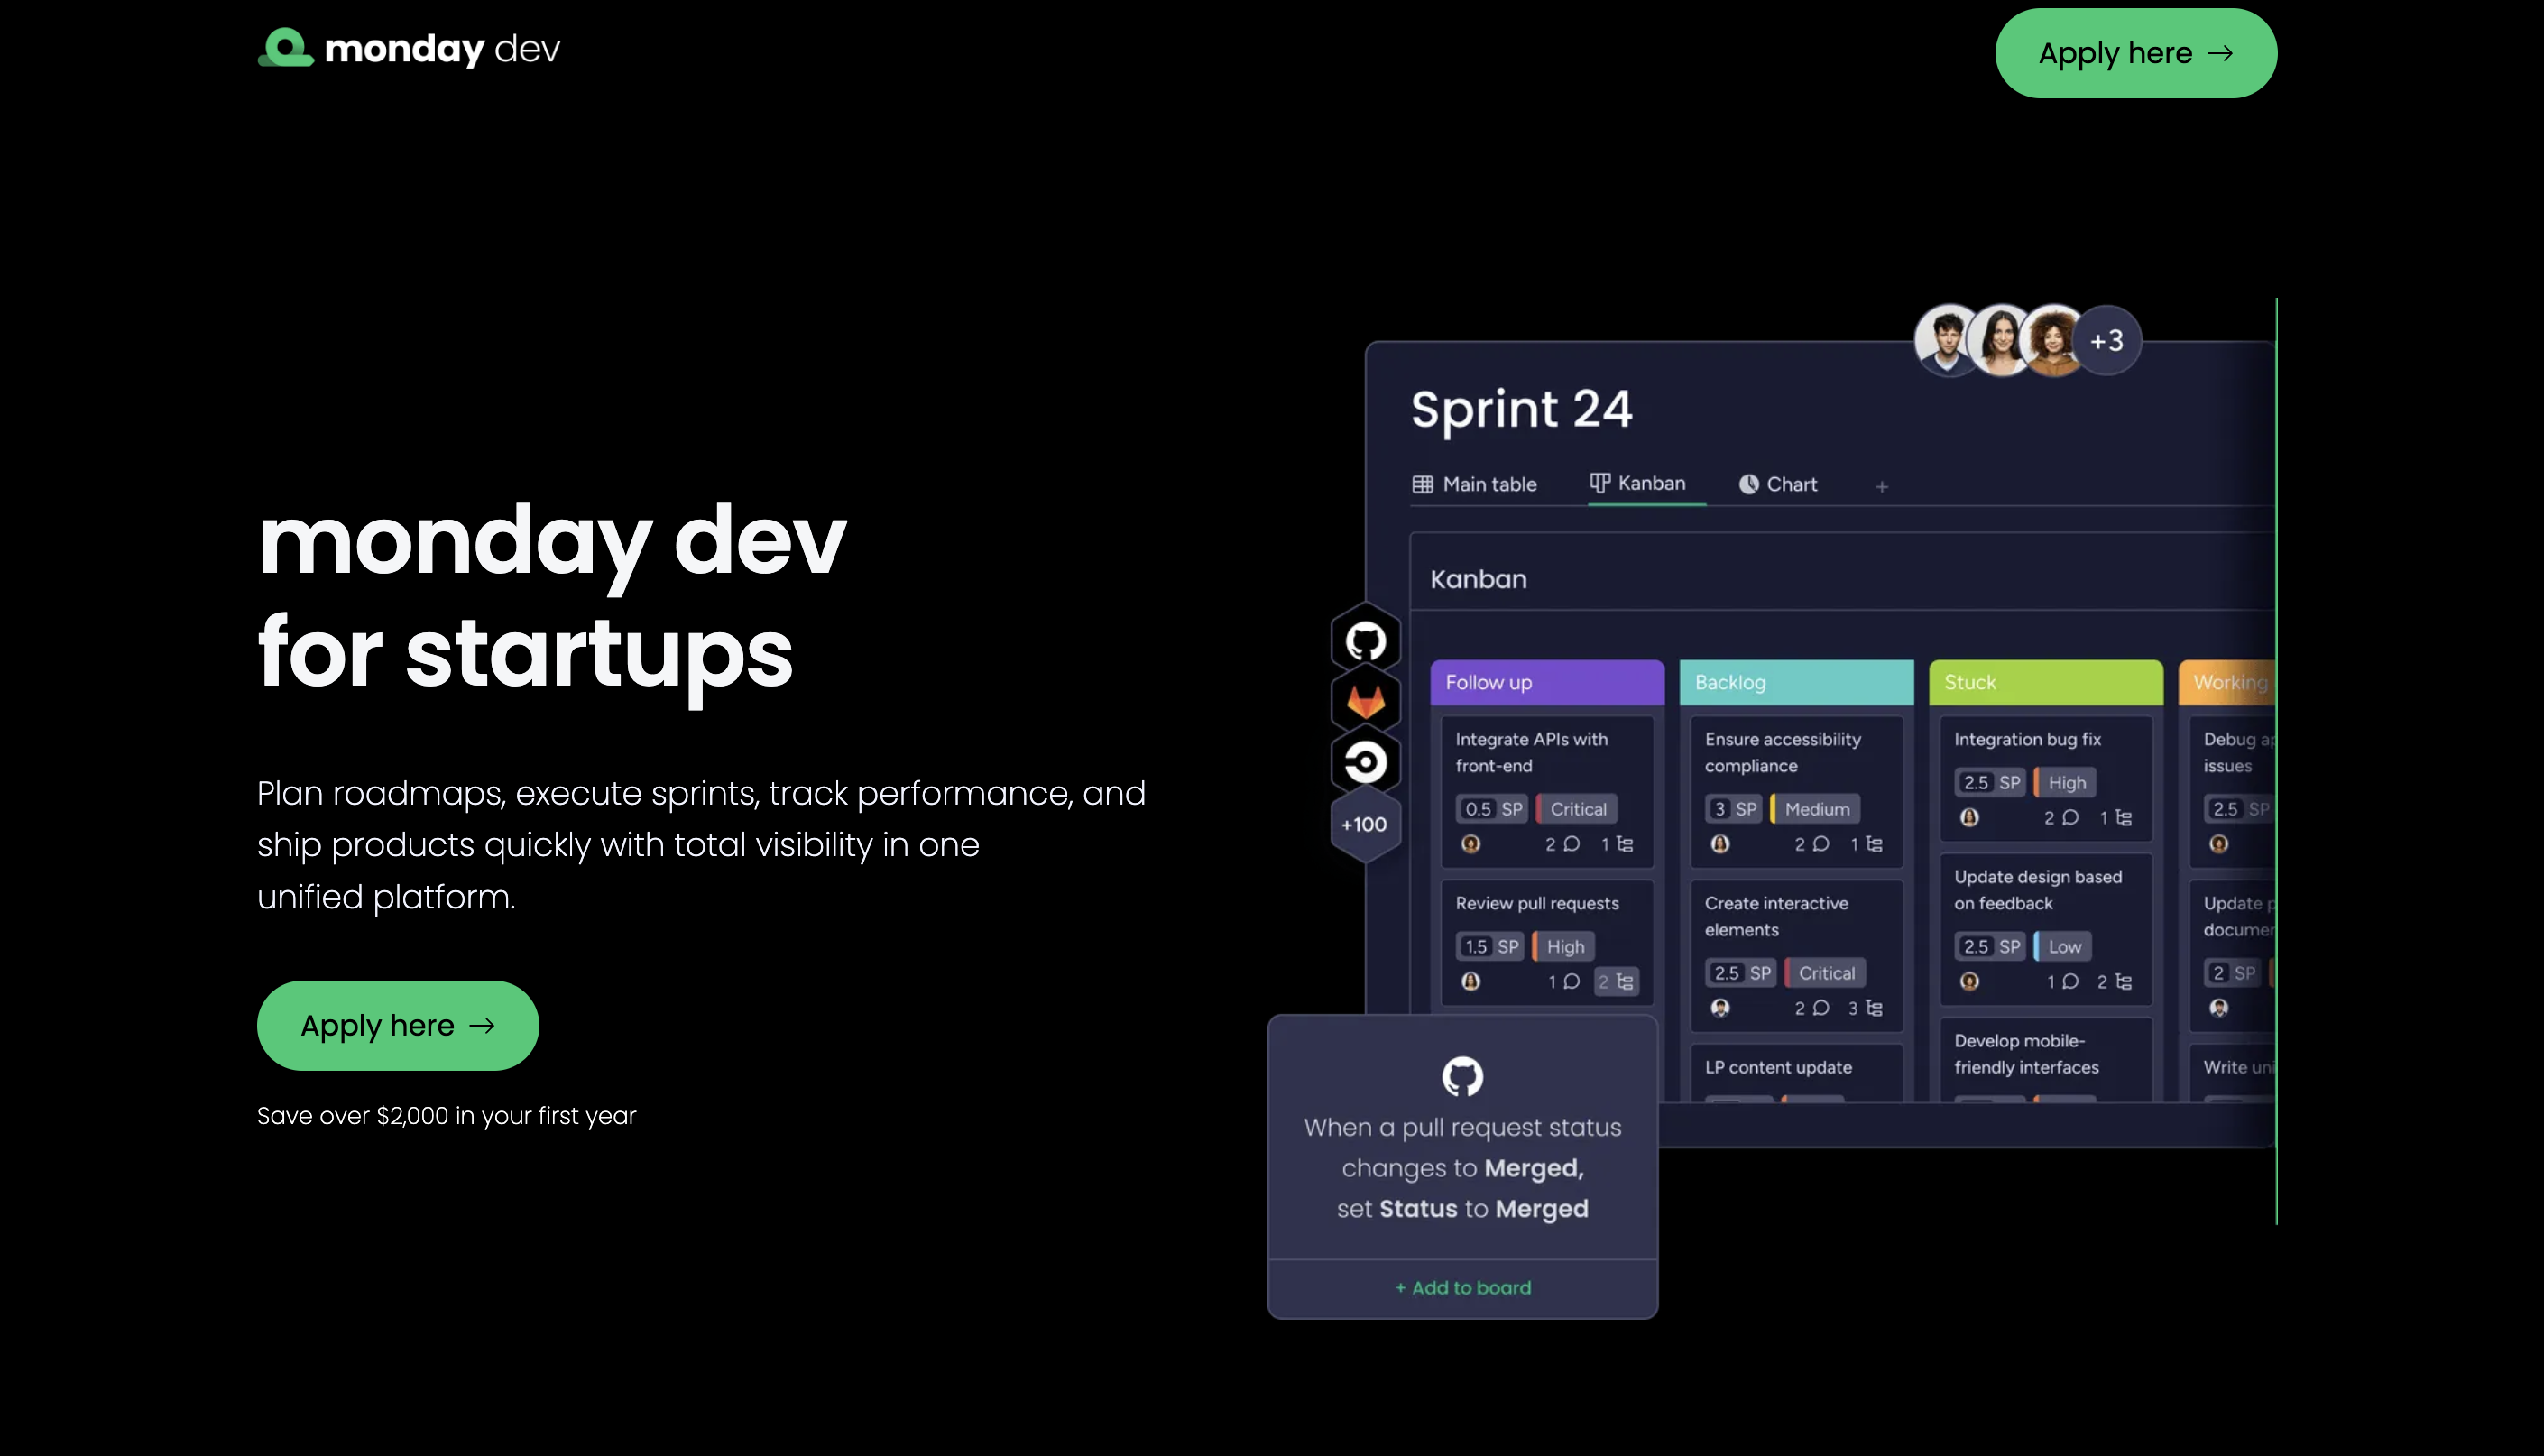This screenshot has width=2544, height=1456.
Task: Click Add to board button
Action: point(1462,1286)
